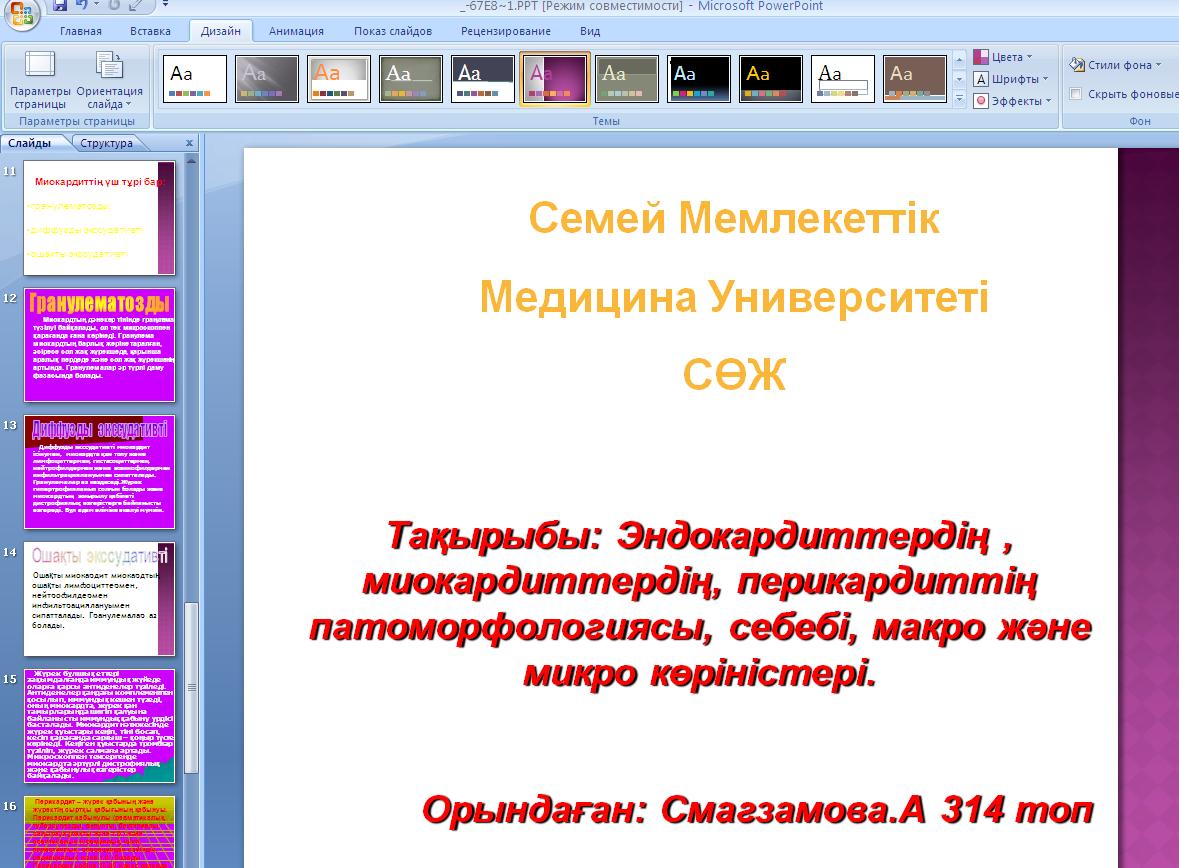Apply the black theme with yellow Aa
Image resolution: width=1179 pixels, height=868 pixels.
click(x=771, y=78)
